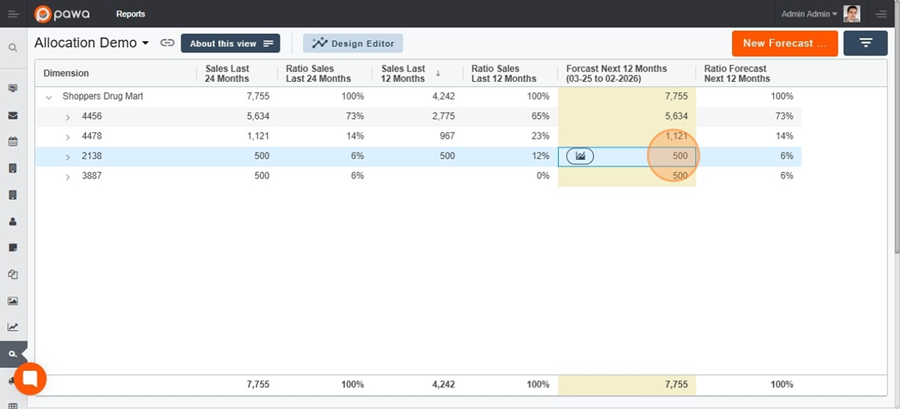This screenshot has height=409, width=900.
Task: Expand row 3887
Action: [x=68, y=177]
